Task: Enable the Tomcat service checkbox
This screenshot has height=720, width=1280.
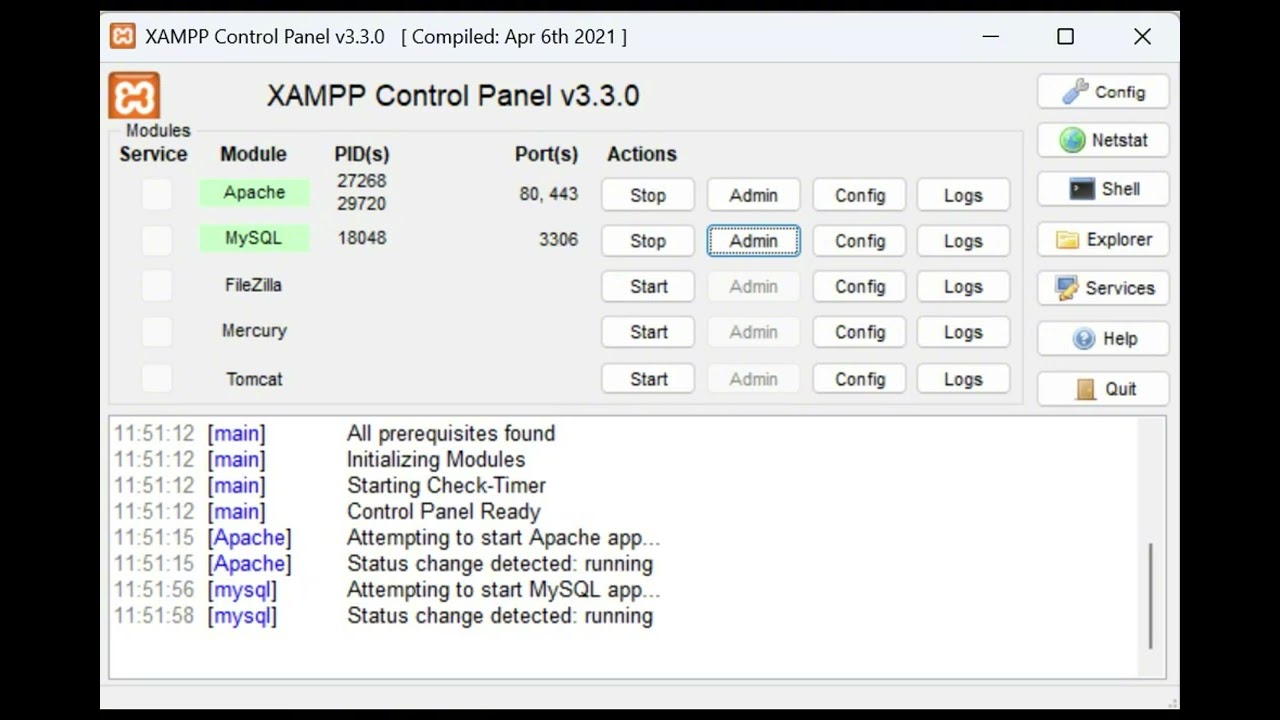Action: pyautogui.click(x=156, y=379)
